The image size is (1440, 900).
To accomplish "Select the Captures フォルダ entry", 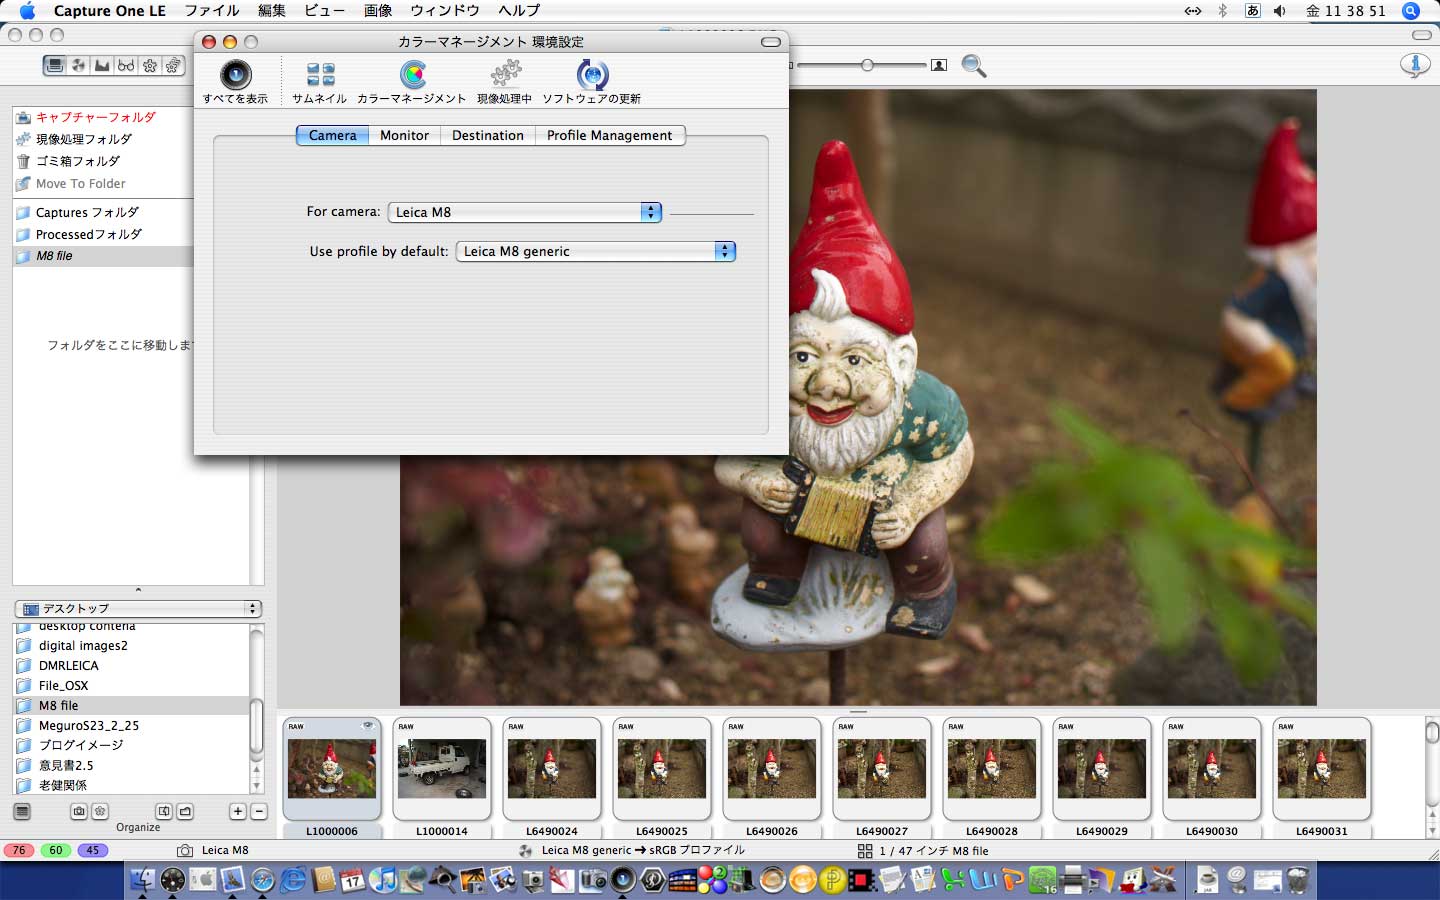I will click(x=103, y=212).
